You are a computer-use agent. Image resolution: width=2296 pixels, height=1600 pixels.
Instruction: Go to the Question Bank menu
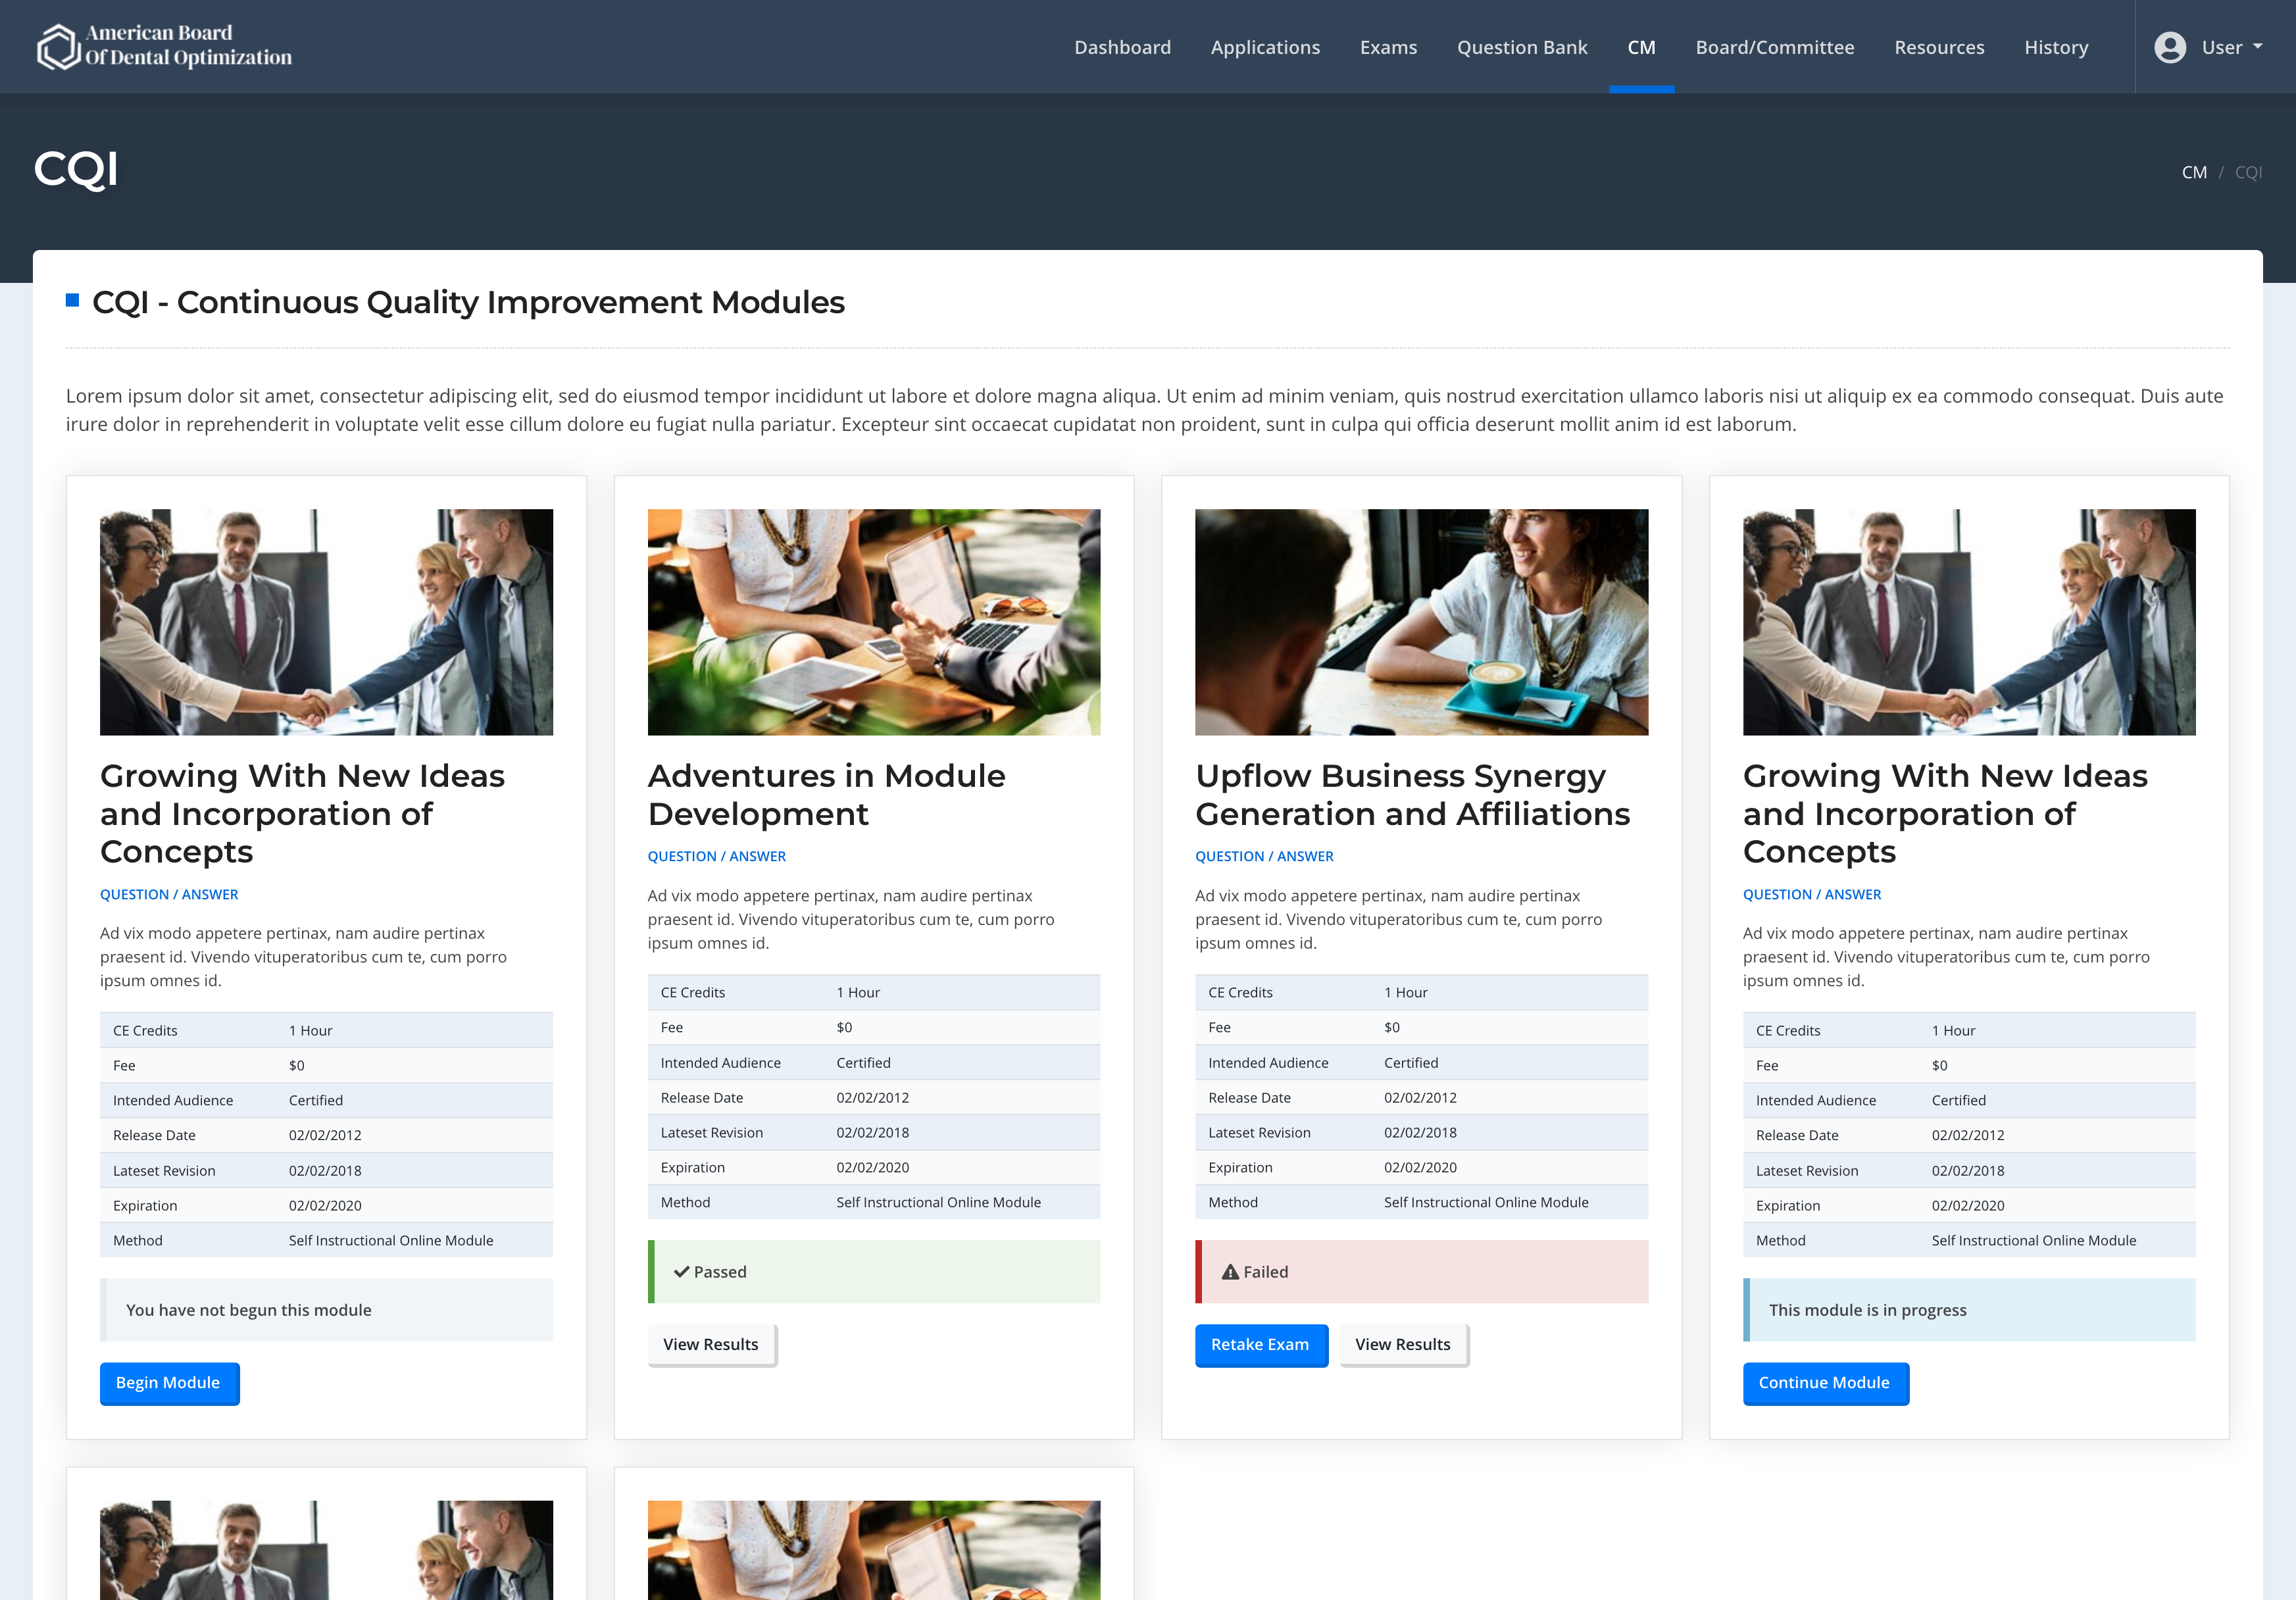tap(1521, 47)
